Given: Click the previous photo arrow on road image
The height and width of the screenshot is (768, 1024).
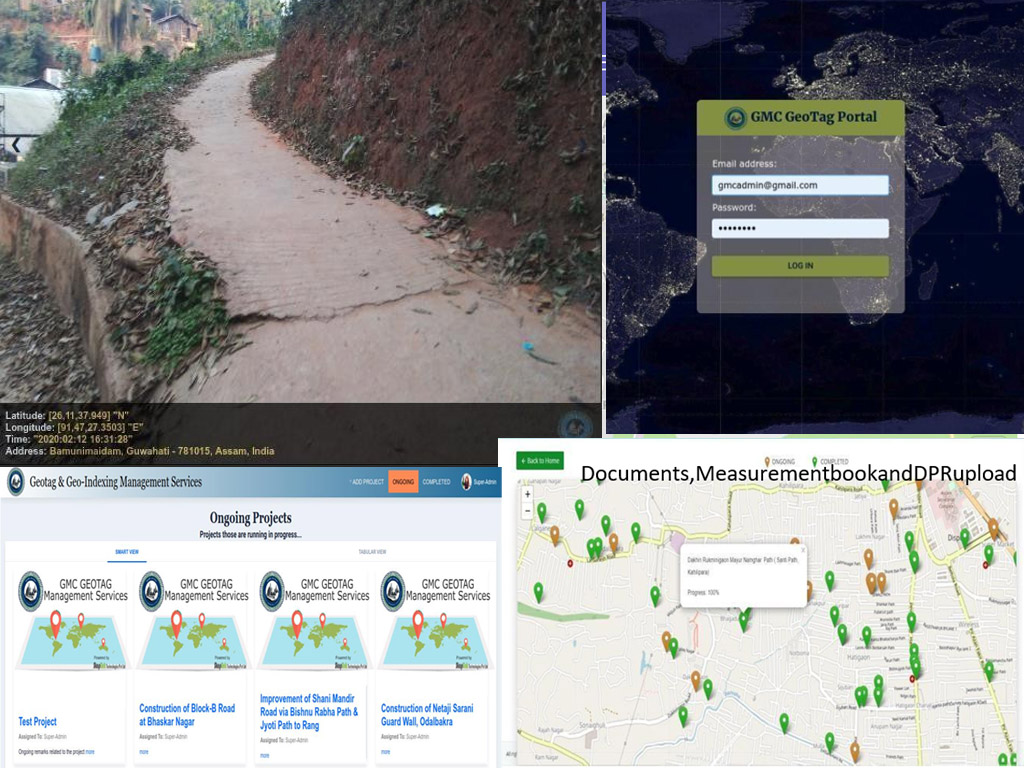Looking at the screenshot, I should pos(15,145).
